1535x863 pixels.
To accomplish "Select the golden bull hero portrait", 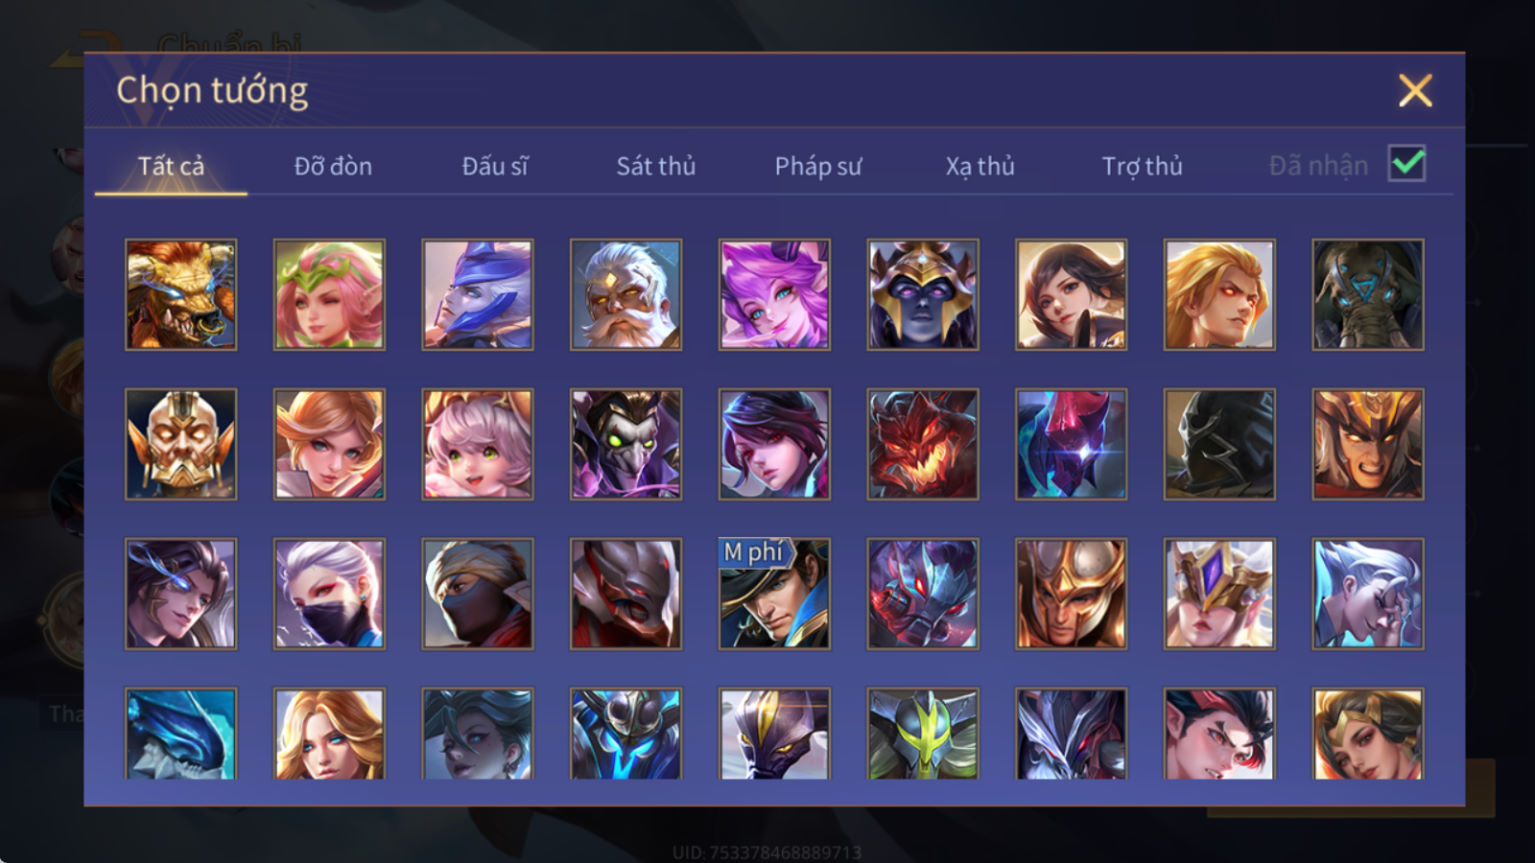I will pos(181,294).
